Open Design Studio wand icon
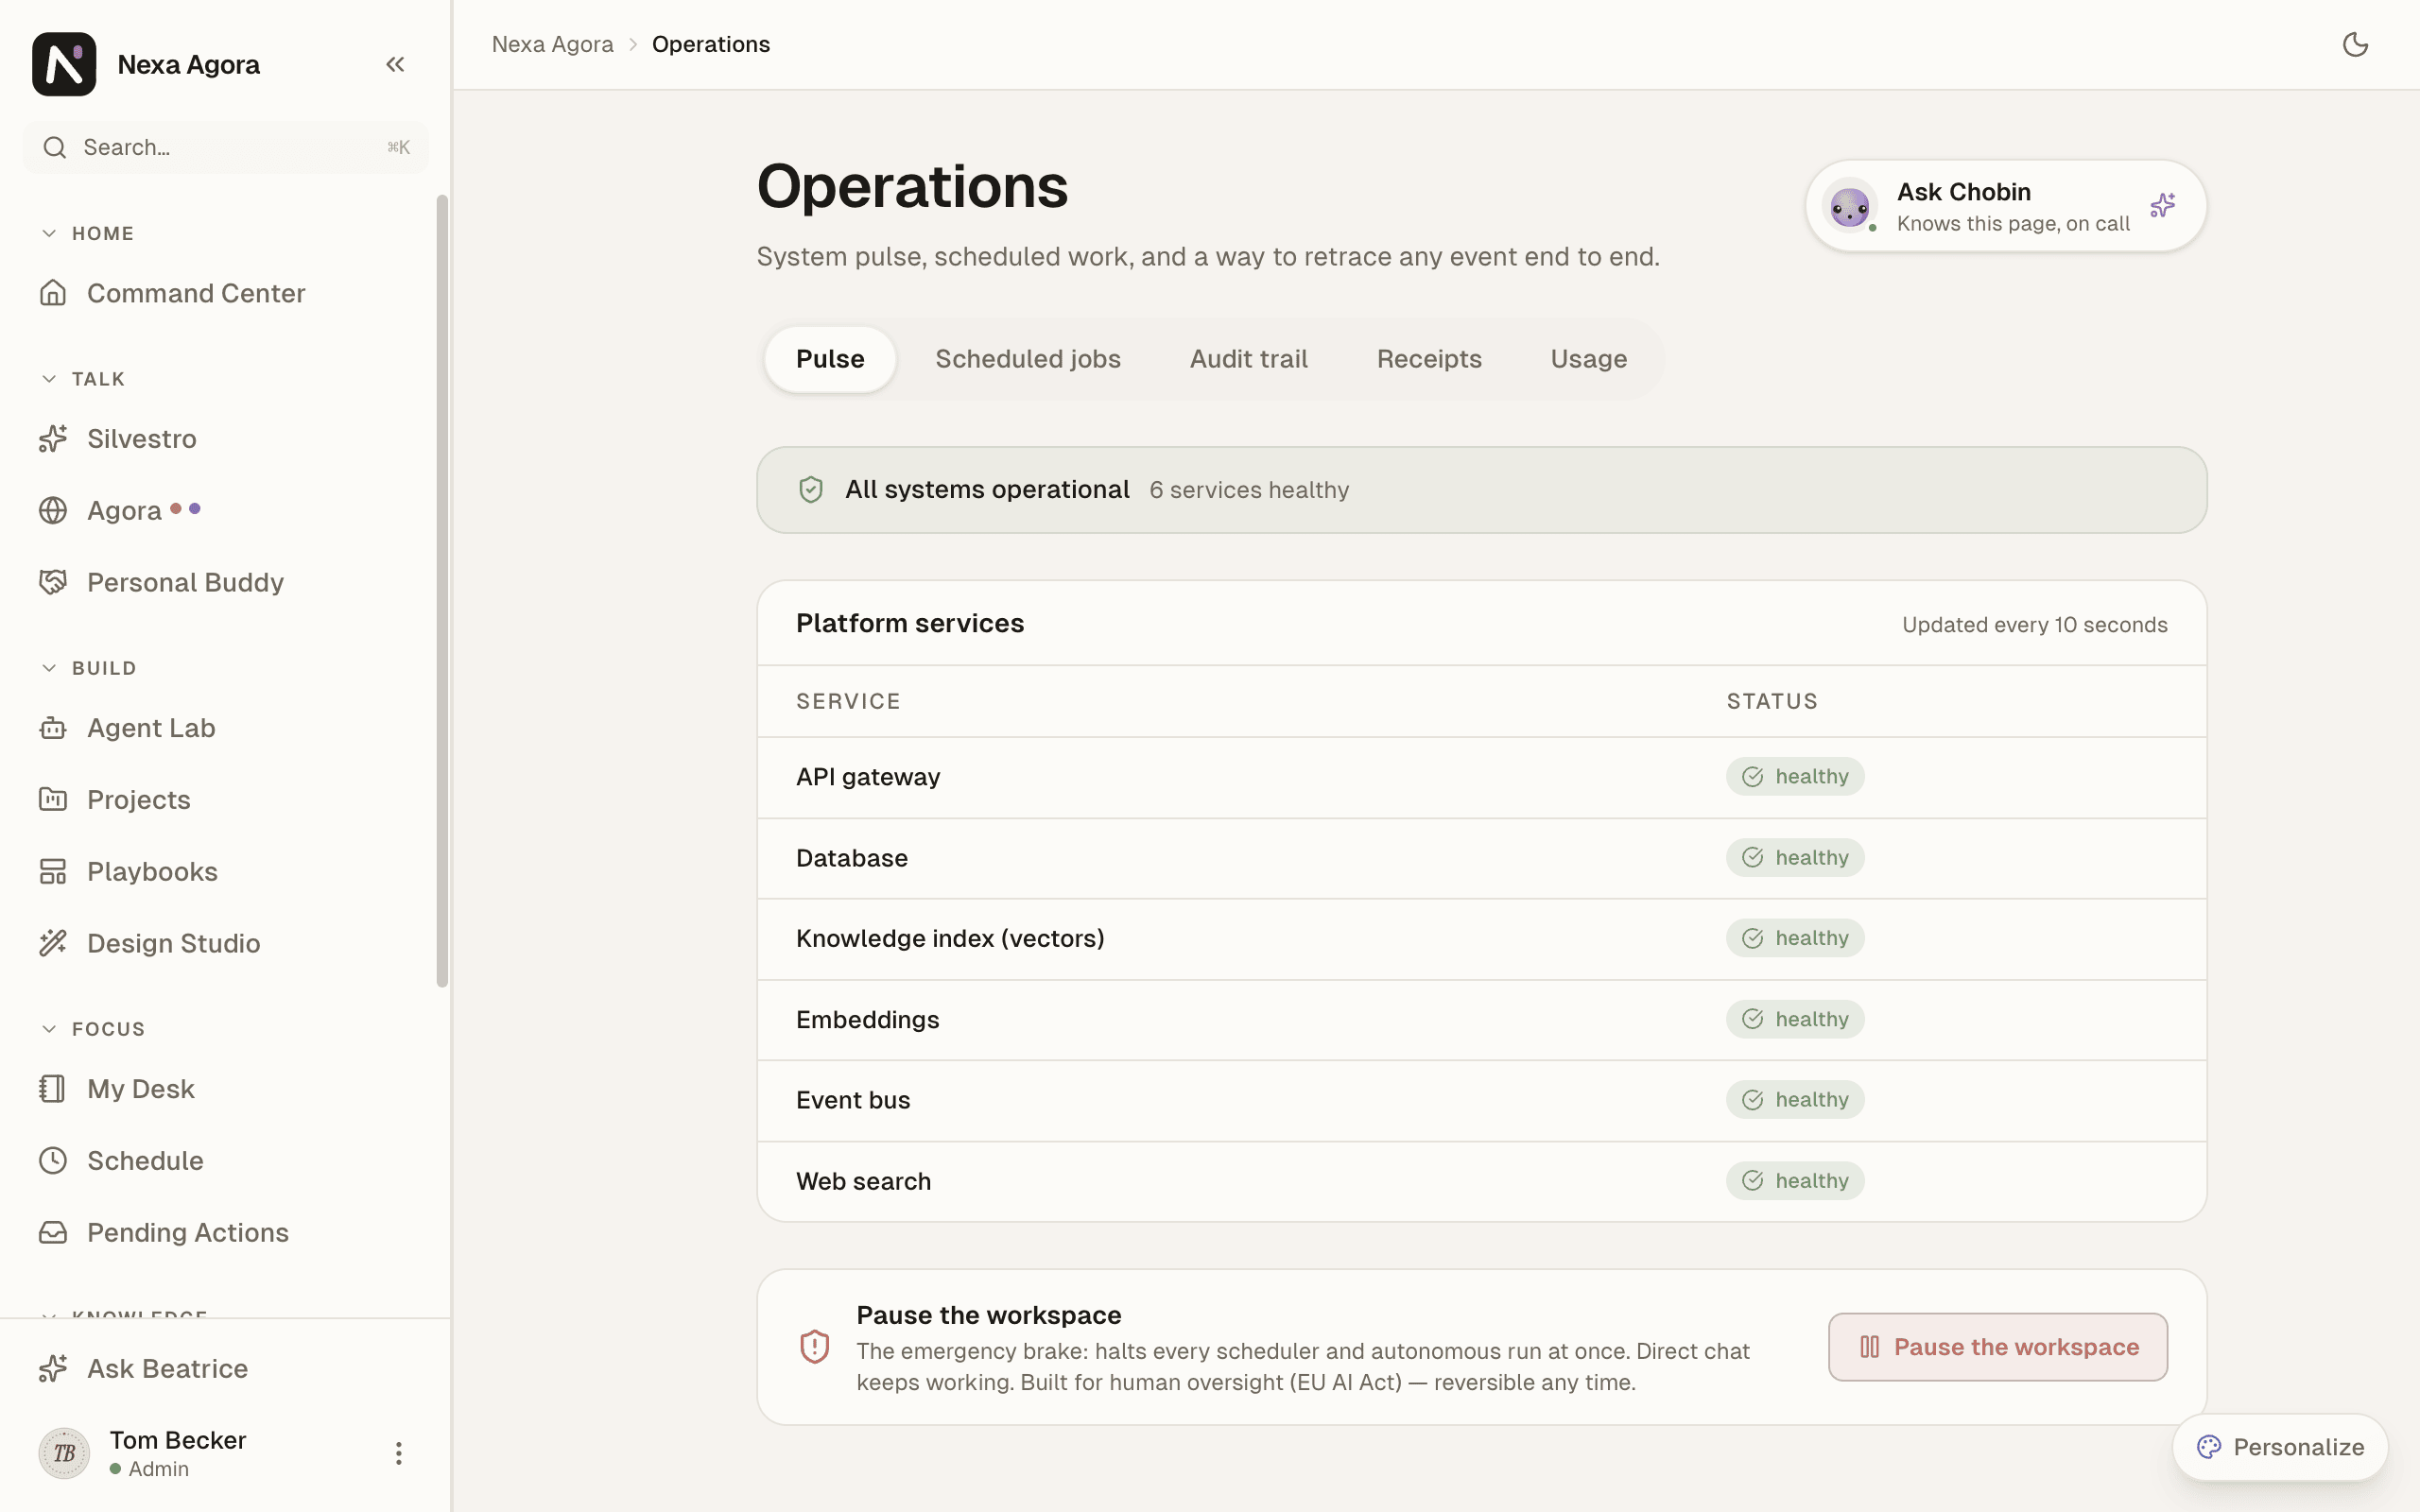The width and height of the screenshot is (2420, 1512). pos(53,943)
